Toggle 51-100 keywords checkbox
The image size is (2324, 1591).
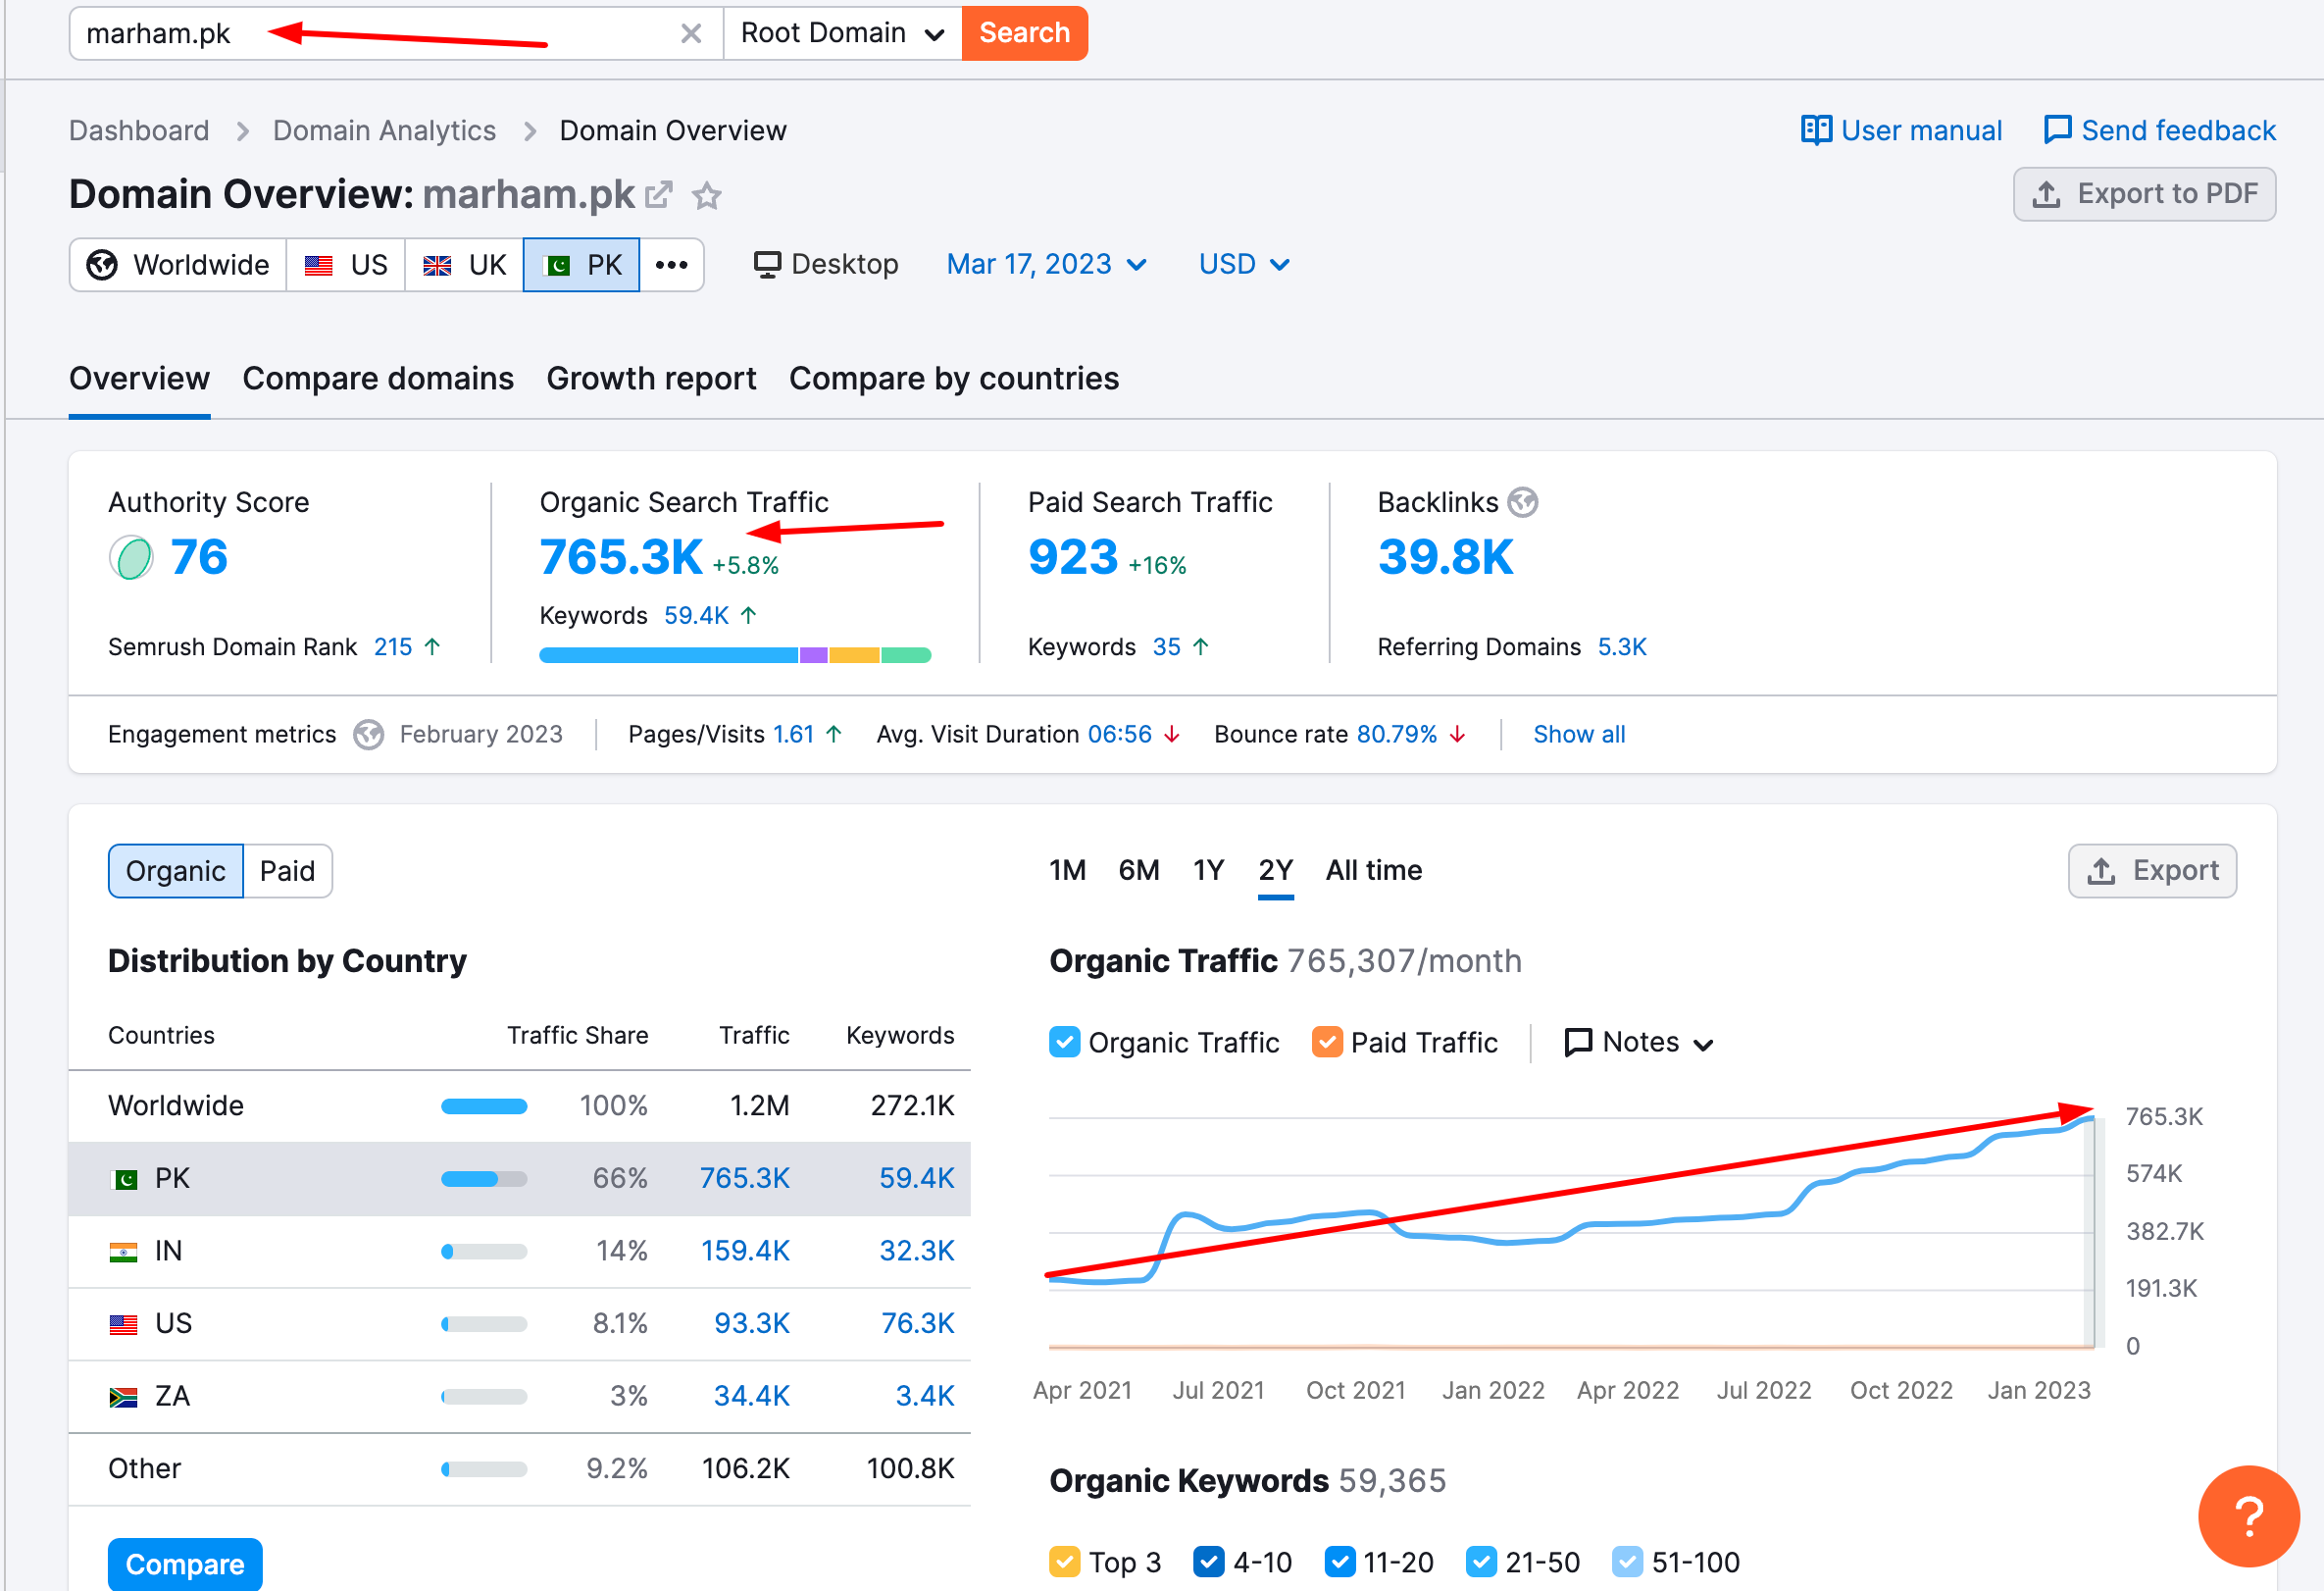coord(1627,1561)
